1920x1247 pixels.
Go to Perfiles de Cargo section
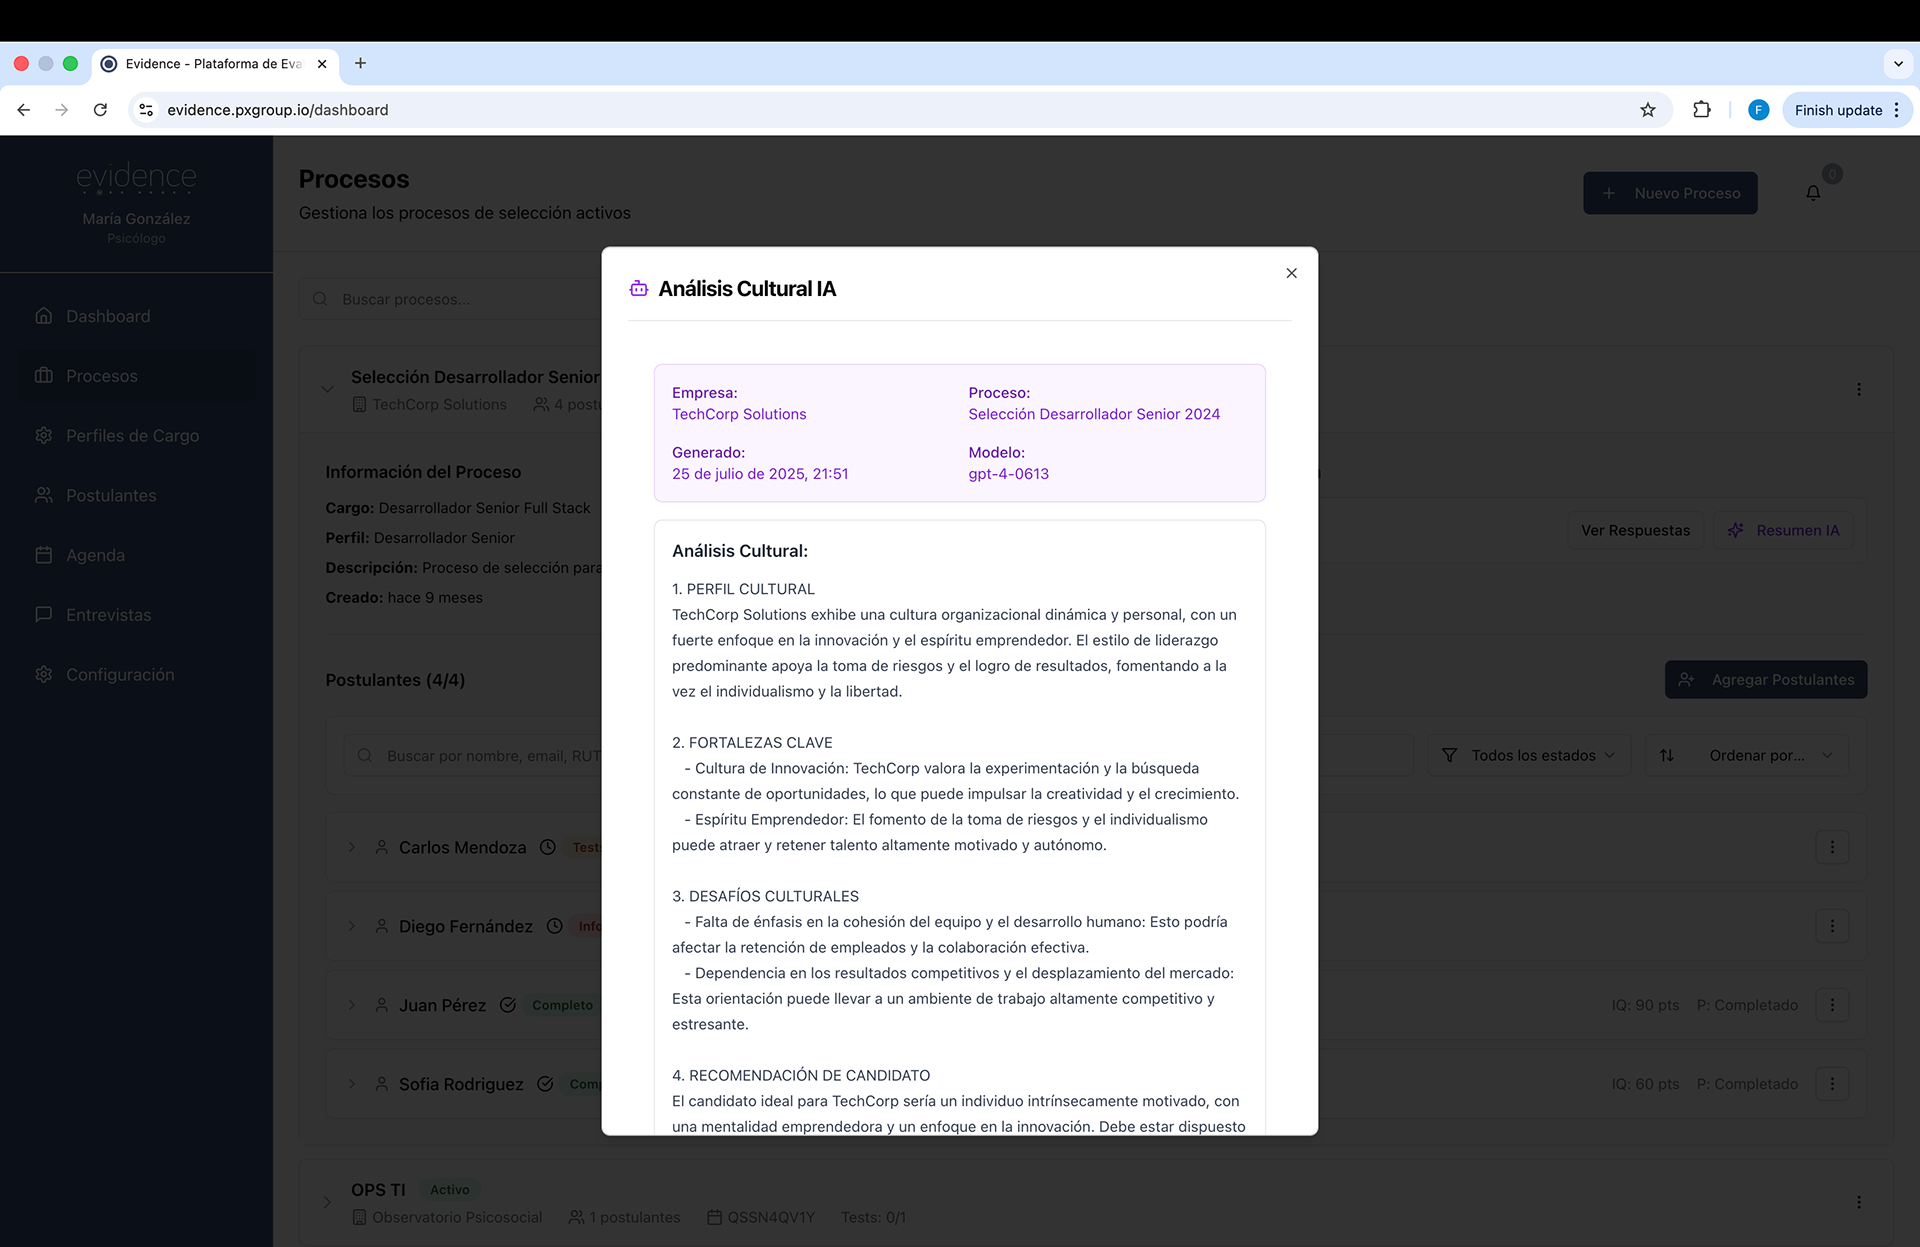[x=132, y=436]
